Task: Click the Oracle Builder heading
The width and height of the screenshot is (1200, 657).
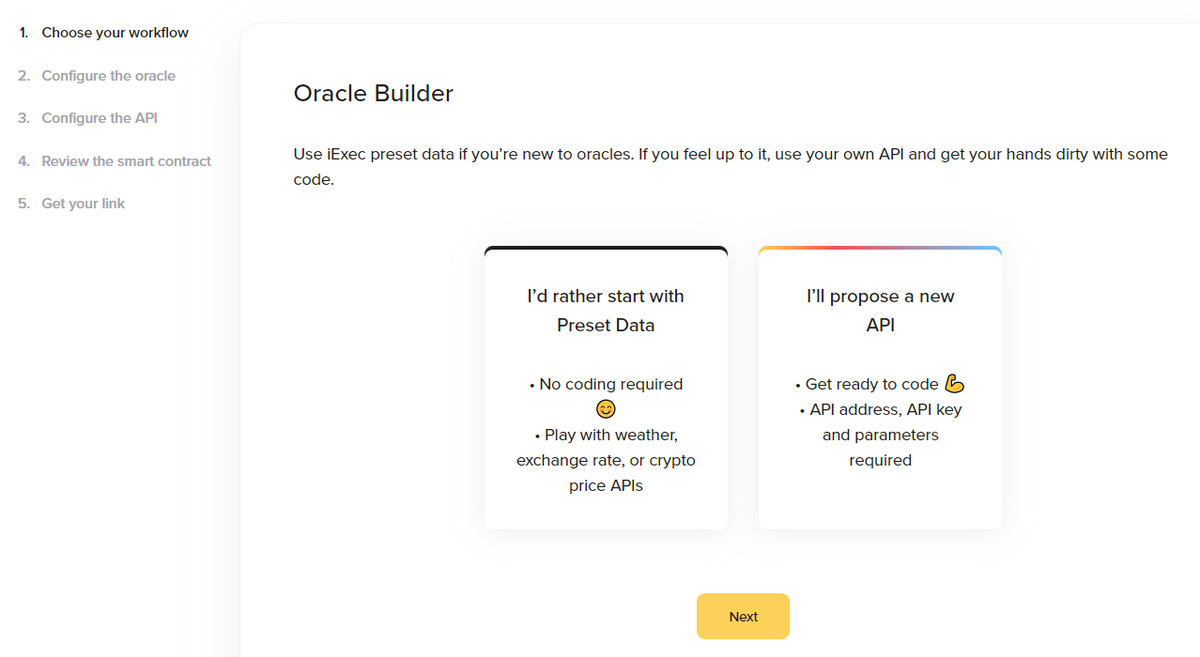Action: [373, 94]
